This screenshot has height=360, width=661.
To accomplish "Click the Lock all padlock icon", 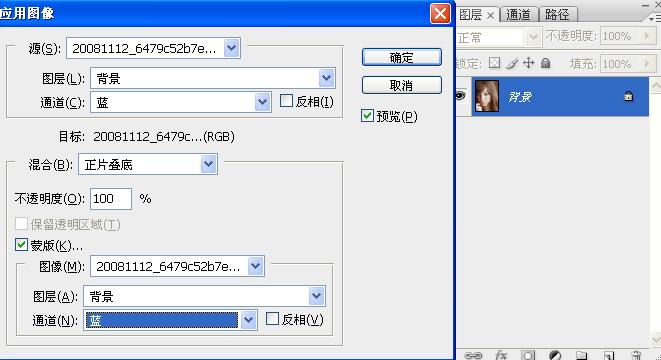I will click(545, 63).
